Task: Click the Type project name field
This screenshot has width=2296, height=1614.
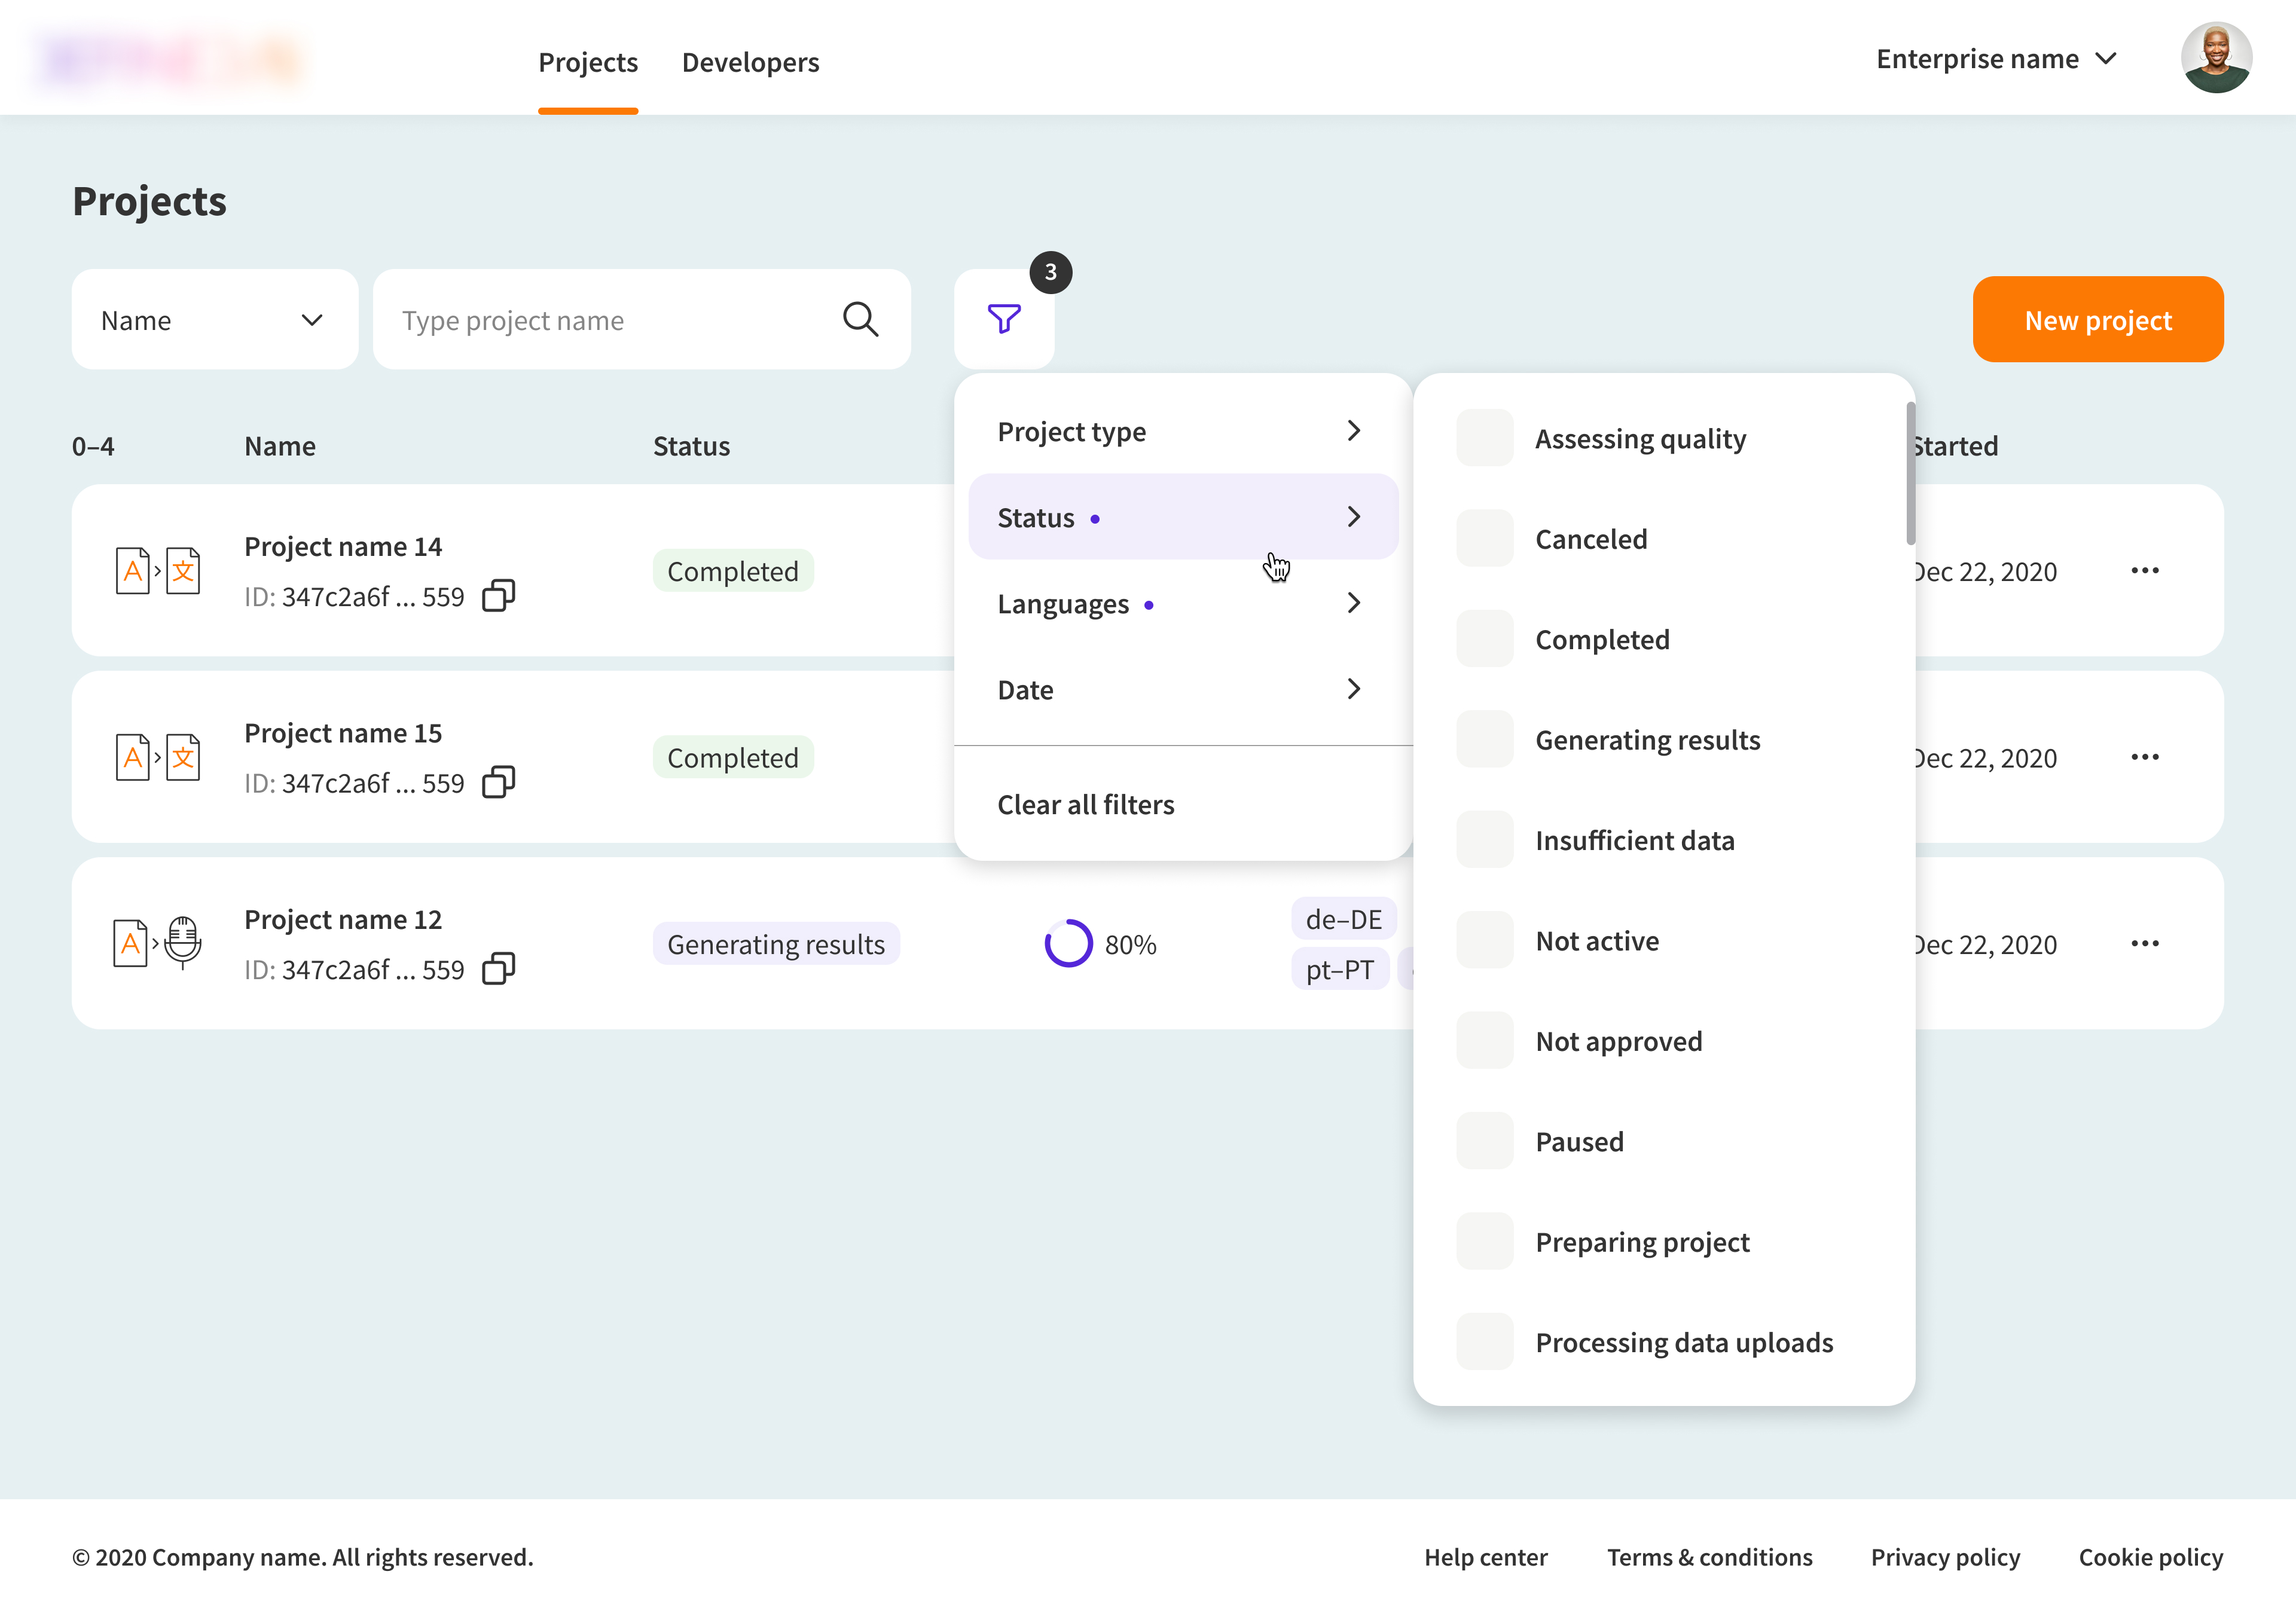Action: [x=610, y=320]
